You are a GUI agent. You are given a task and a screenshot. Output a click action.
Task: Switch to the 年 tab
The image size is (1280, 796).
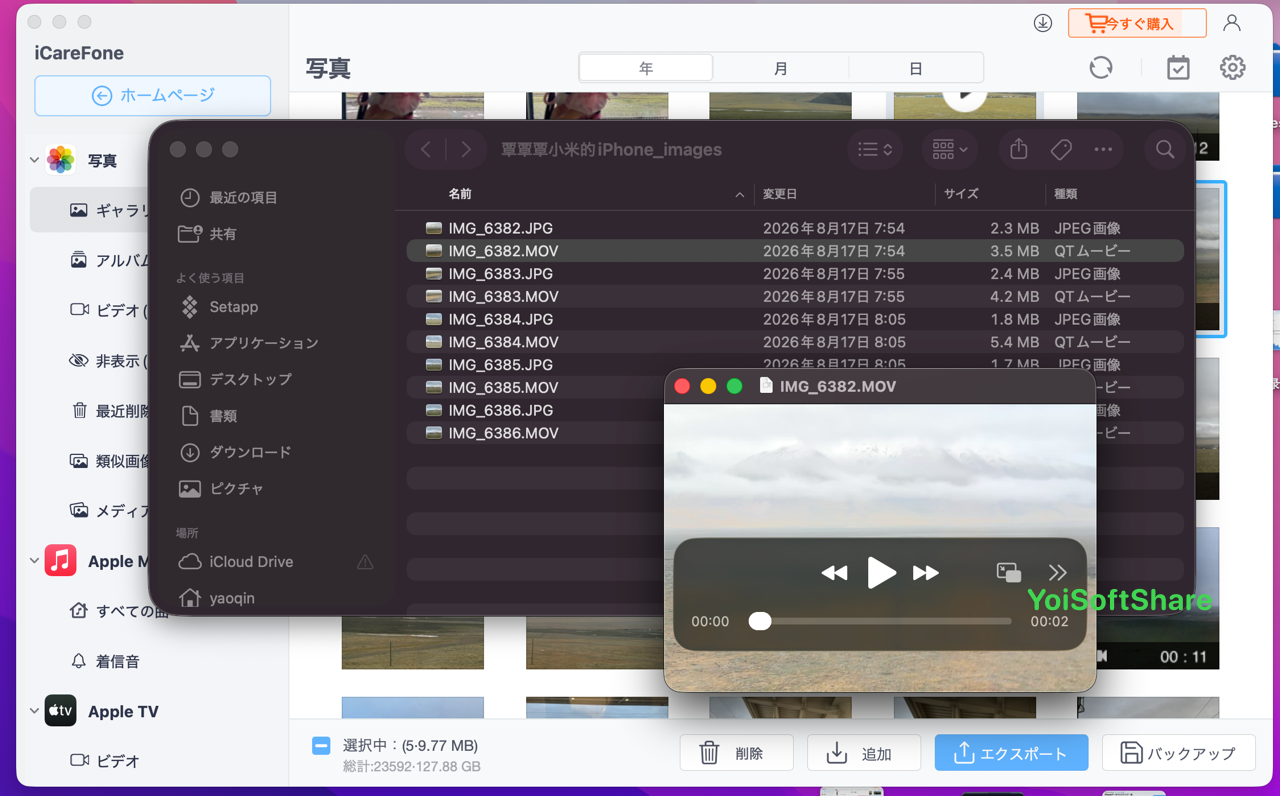pyautogui.click(x=646, y=68)
